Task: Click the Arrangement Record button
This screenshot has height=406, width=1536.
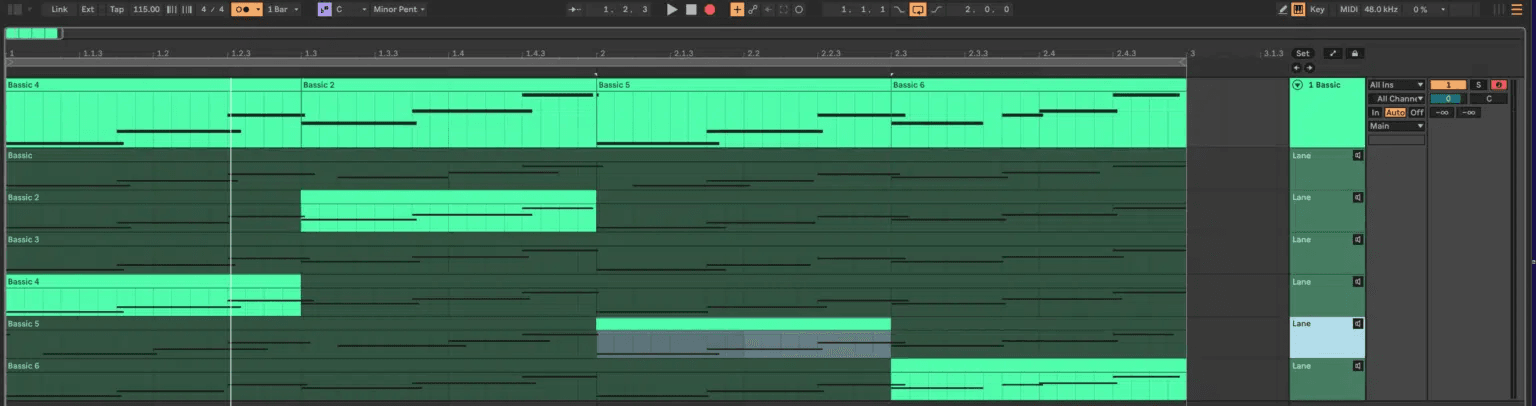Action: (x=710, y=9)
